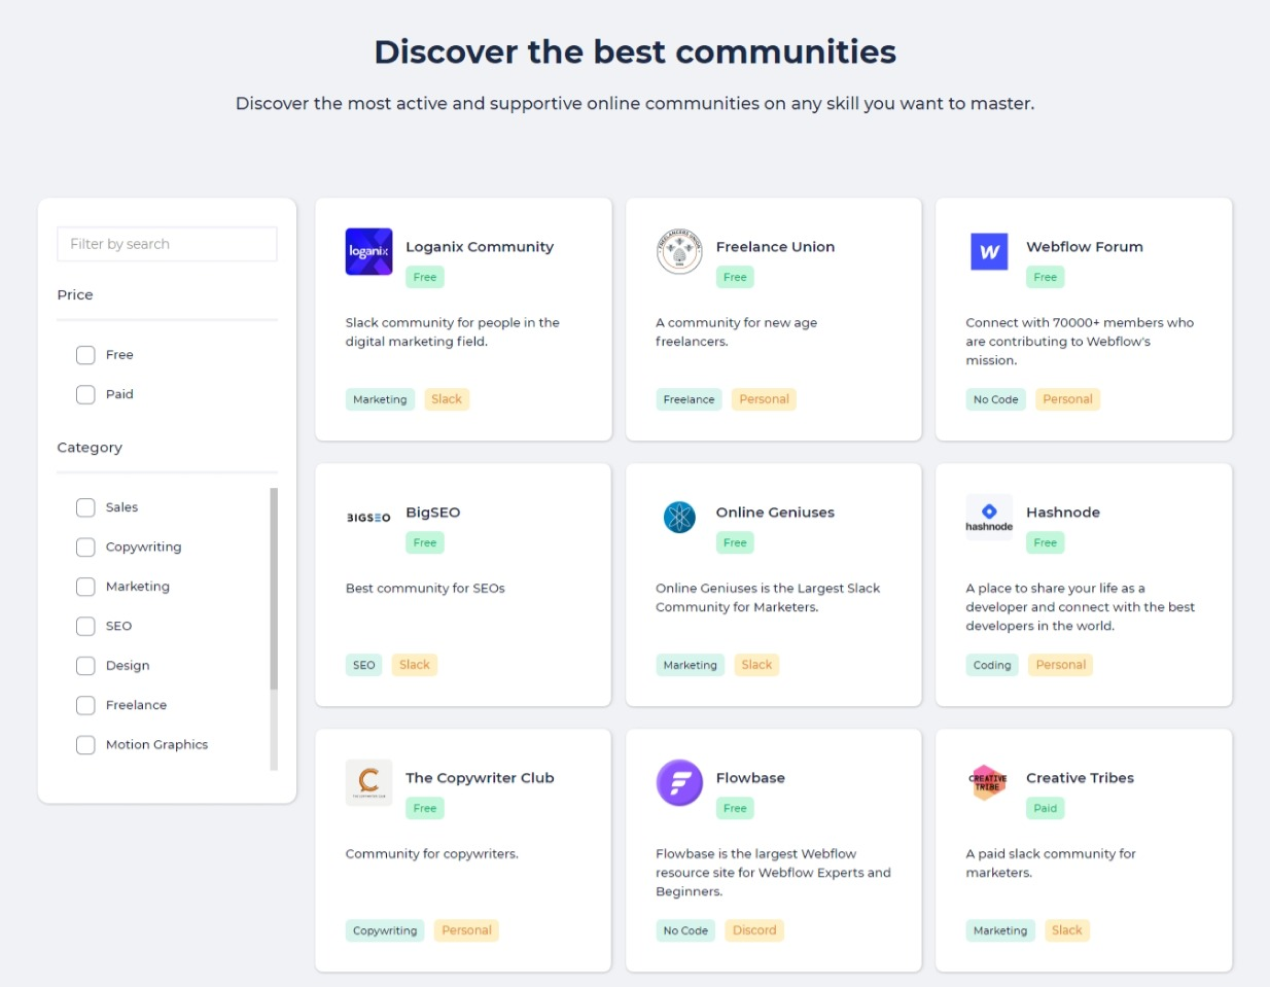Click the Free badge under Flowbase
The image size is (1270, 987).
(x=735, y=808)
